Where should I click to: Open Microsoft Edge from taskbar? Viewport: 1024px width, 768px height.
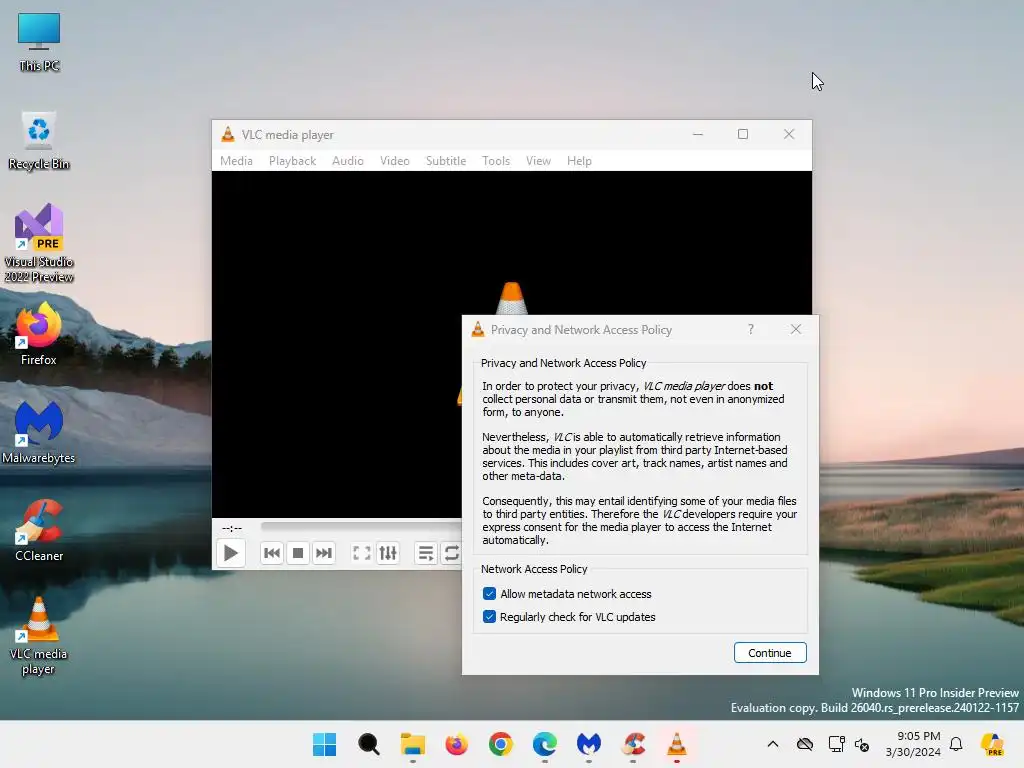[x=545, y=744]
